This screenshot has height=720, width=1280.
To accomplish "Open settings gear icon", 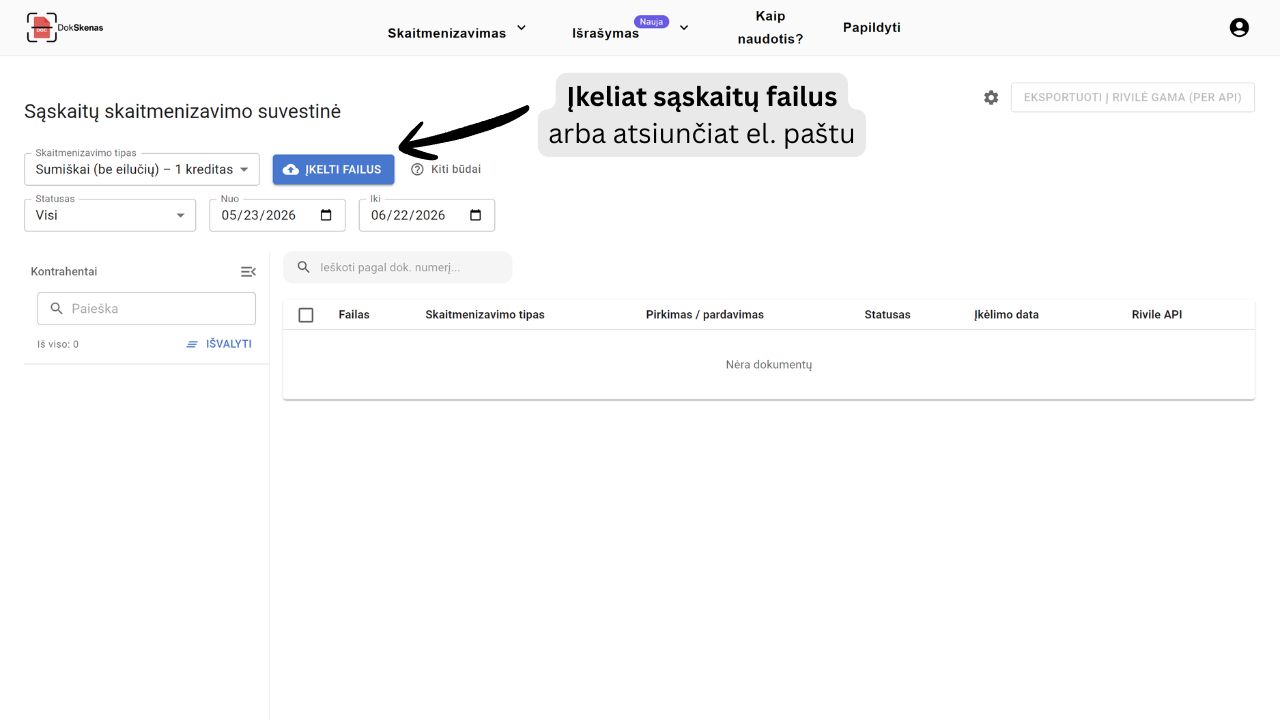I will click(991, 97).
